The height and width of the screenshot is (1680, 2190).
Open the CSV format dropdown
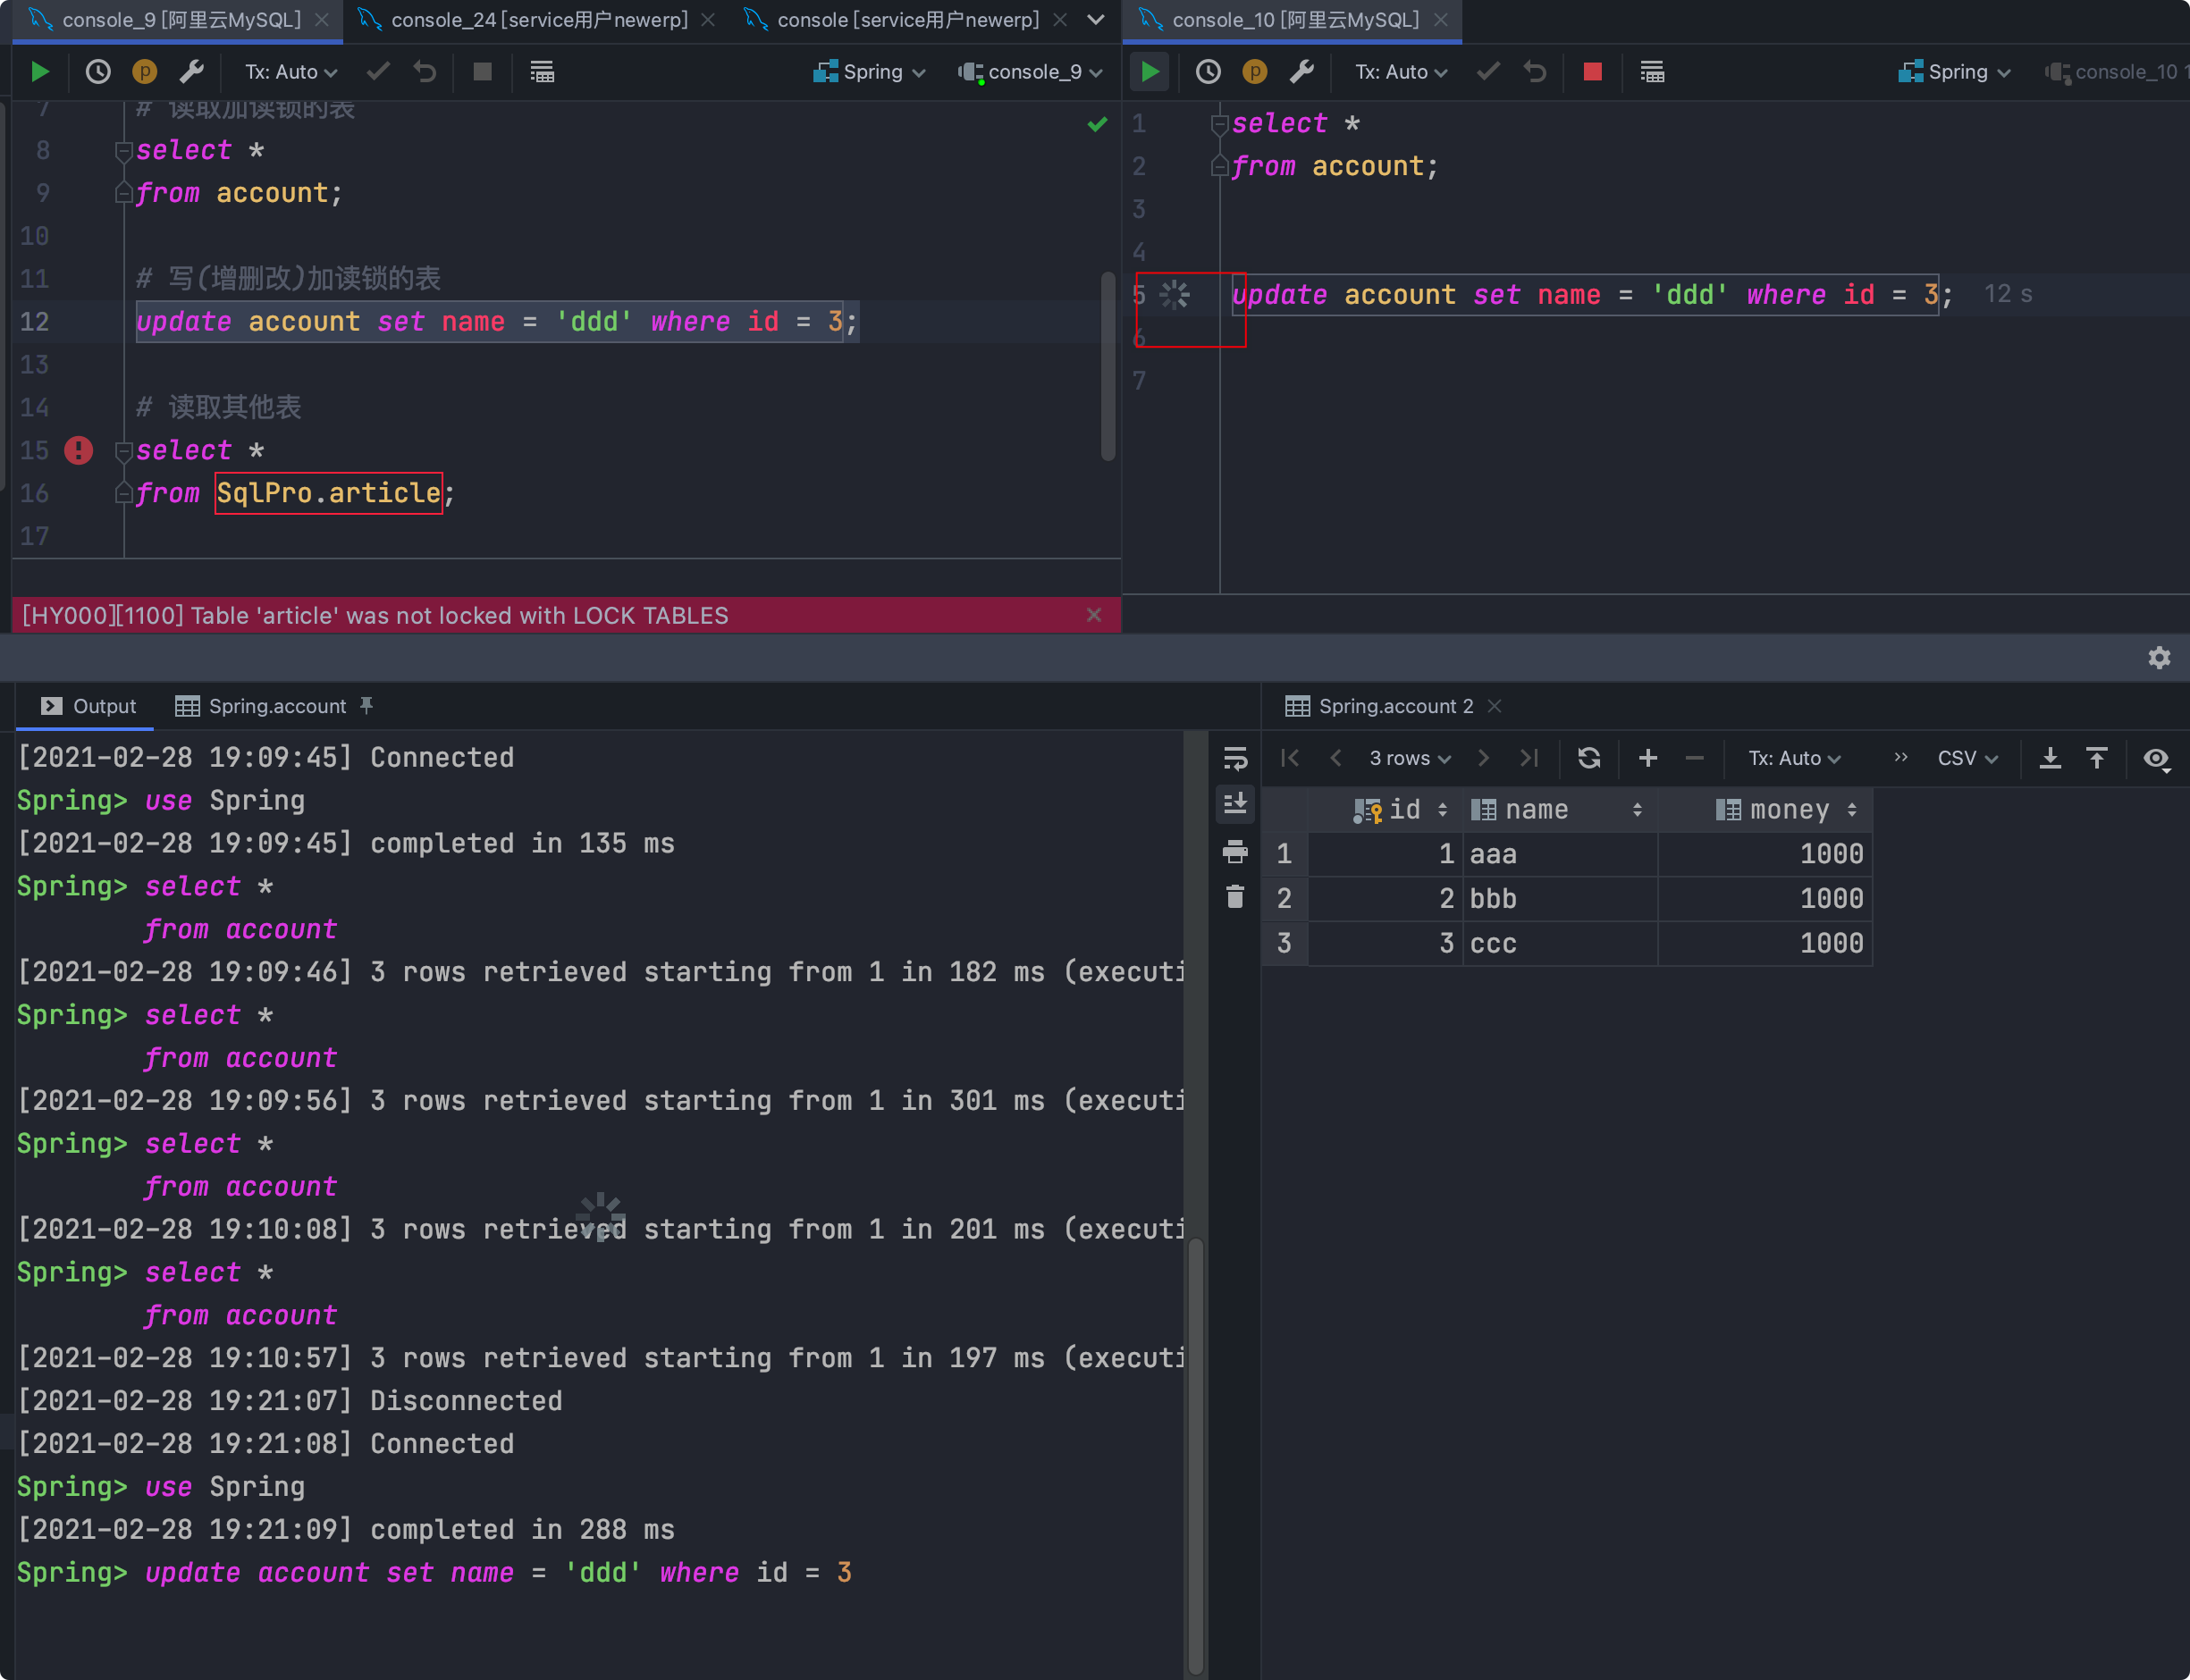point(1967,758)
